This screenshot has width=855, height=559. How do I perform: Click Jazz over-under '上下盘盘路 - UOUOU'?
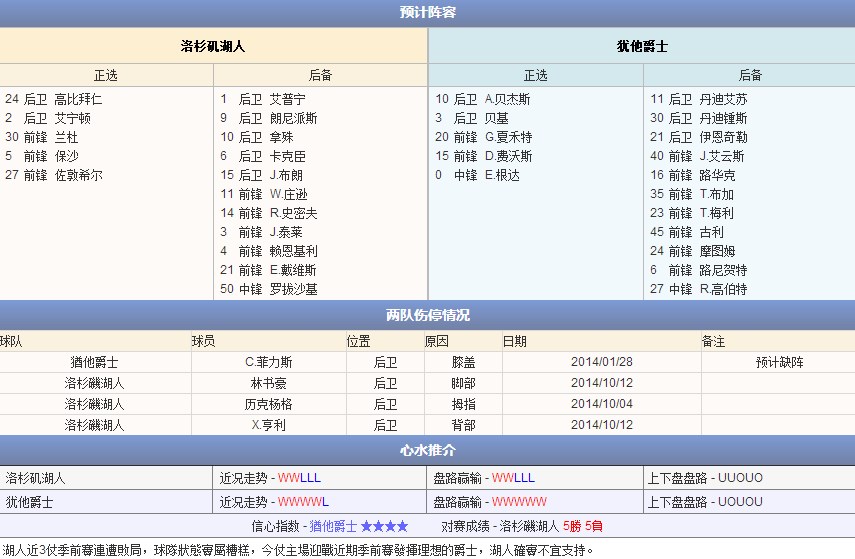pyautogui.click(x=705, y=502)
